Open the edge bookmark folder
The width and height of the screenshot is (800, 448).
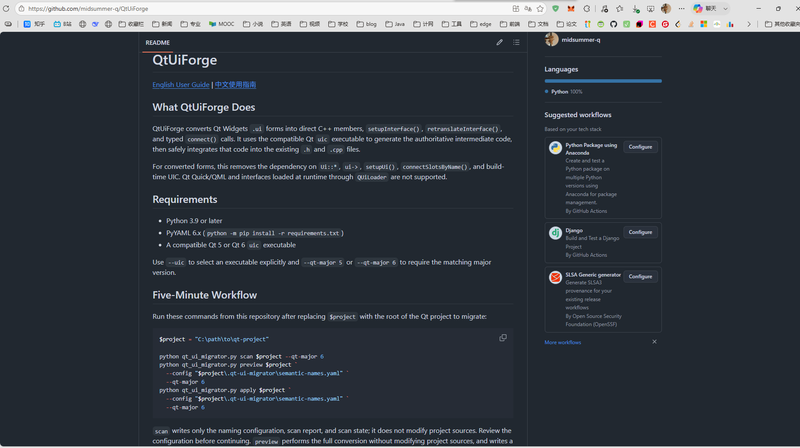(x=481, y=24)
